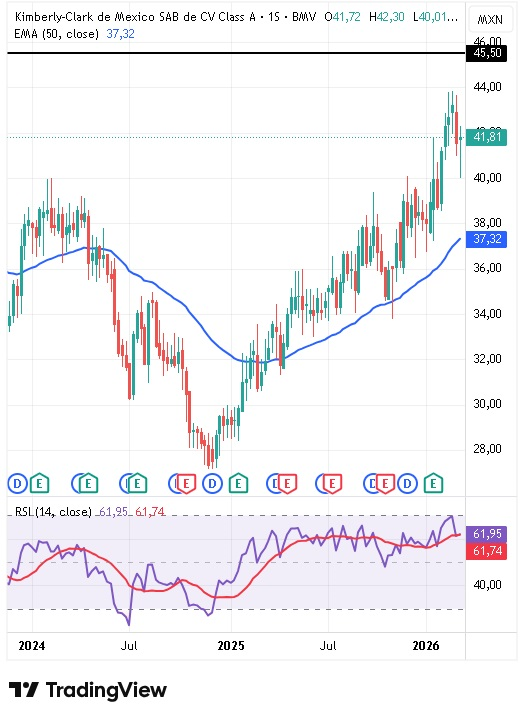Click the H42,30 high value in header

(x=387, y=17)
